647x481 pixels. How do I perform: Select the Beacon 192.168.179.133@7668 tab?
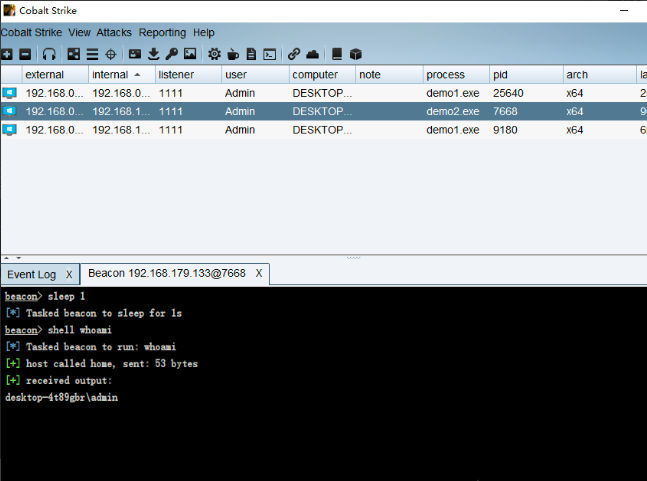[x=167, y=274]
